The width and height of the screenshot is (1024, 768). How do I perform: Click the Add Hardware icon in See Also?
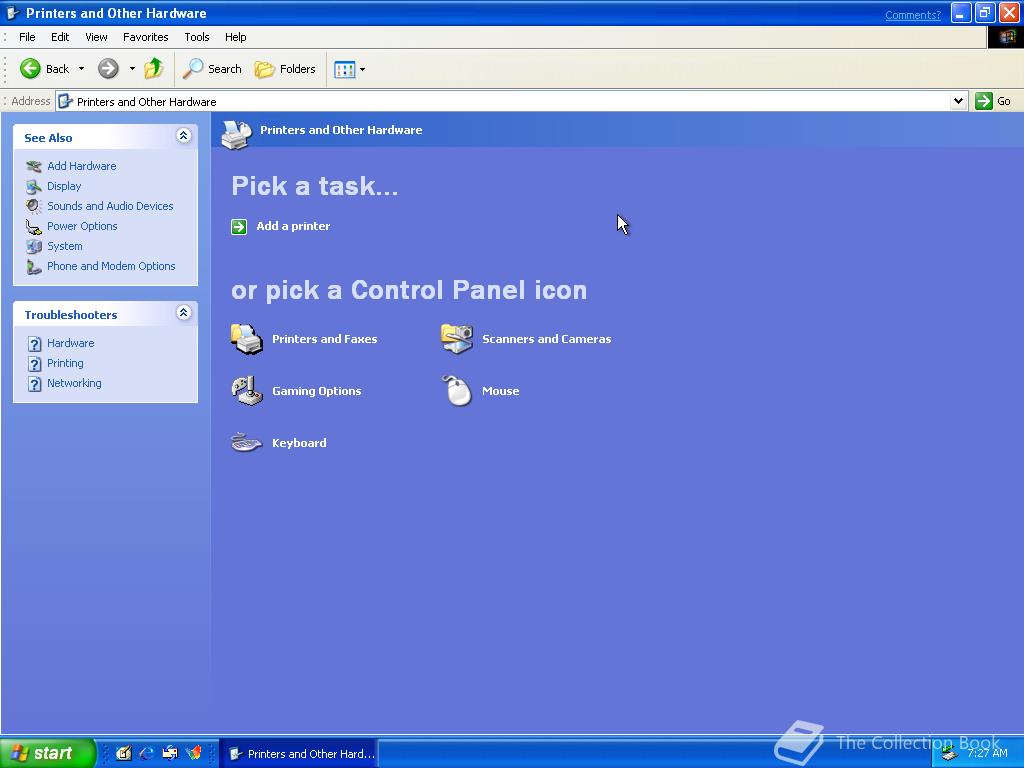(x=33, y=167)
